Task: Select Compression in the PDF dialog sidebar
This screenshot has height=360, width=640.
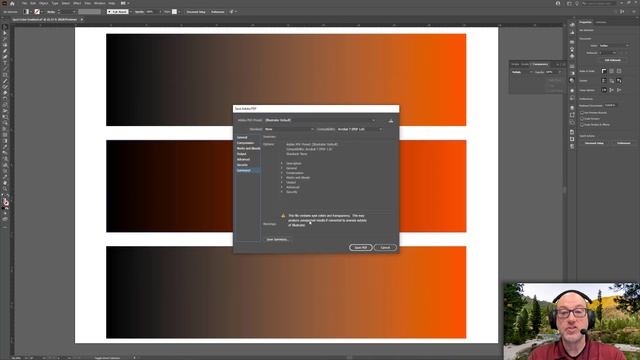Action: (245, 143)
